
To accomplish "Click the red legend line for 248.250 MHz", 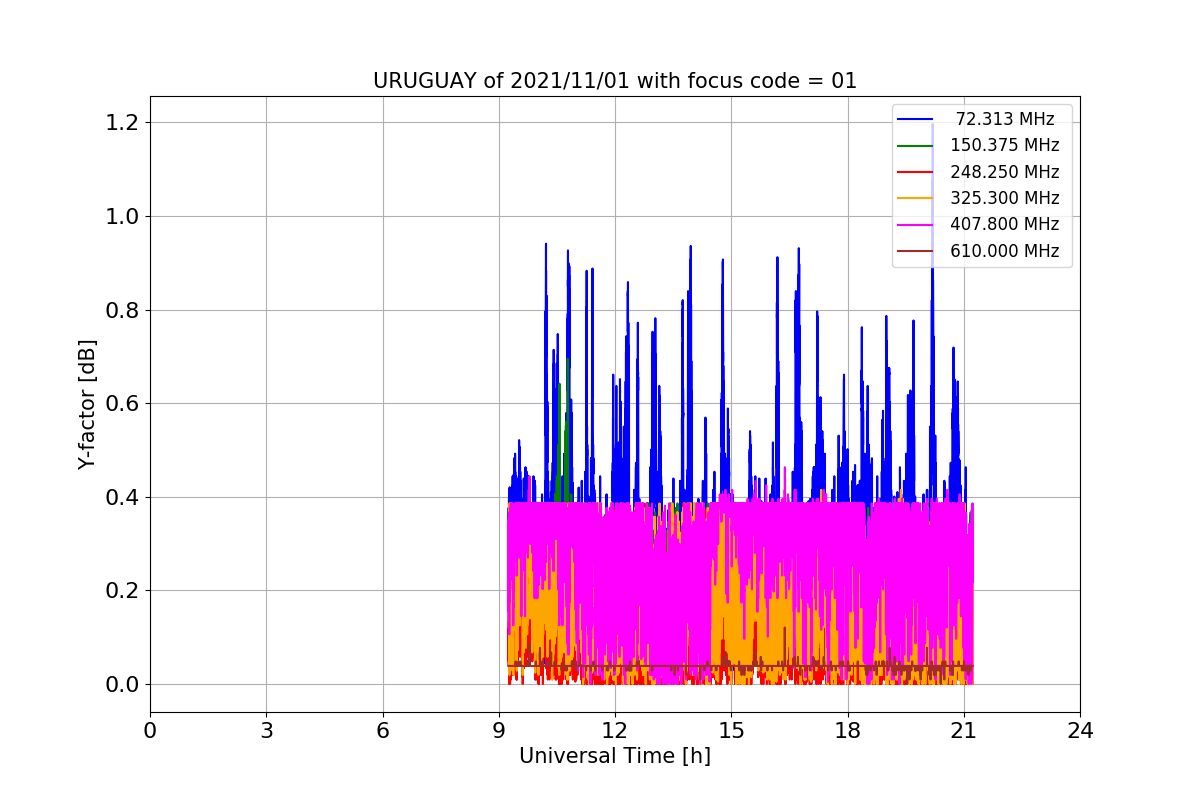I will pyautogui.click(x=915, y=172).
